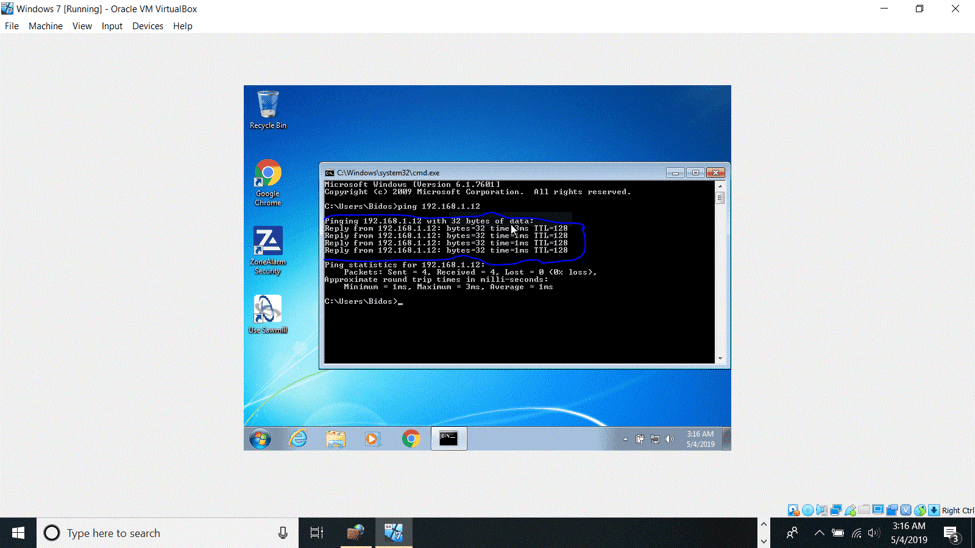The image size is (975, 548).
Task: Click the C:\Users\Bidos> prompt at the cursor
Action: (363, 301)
